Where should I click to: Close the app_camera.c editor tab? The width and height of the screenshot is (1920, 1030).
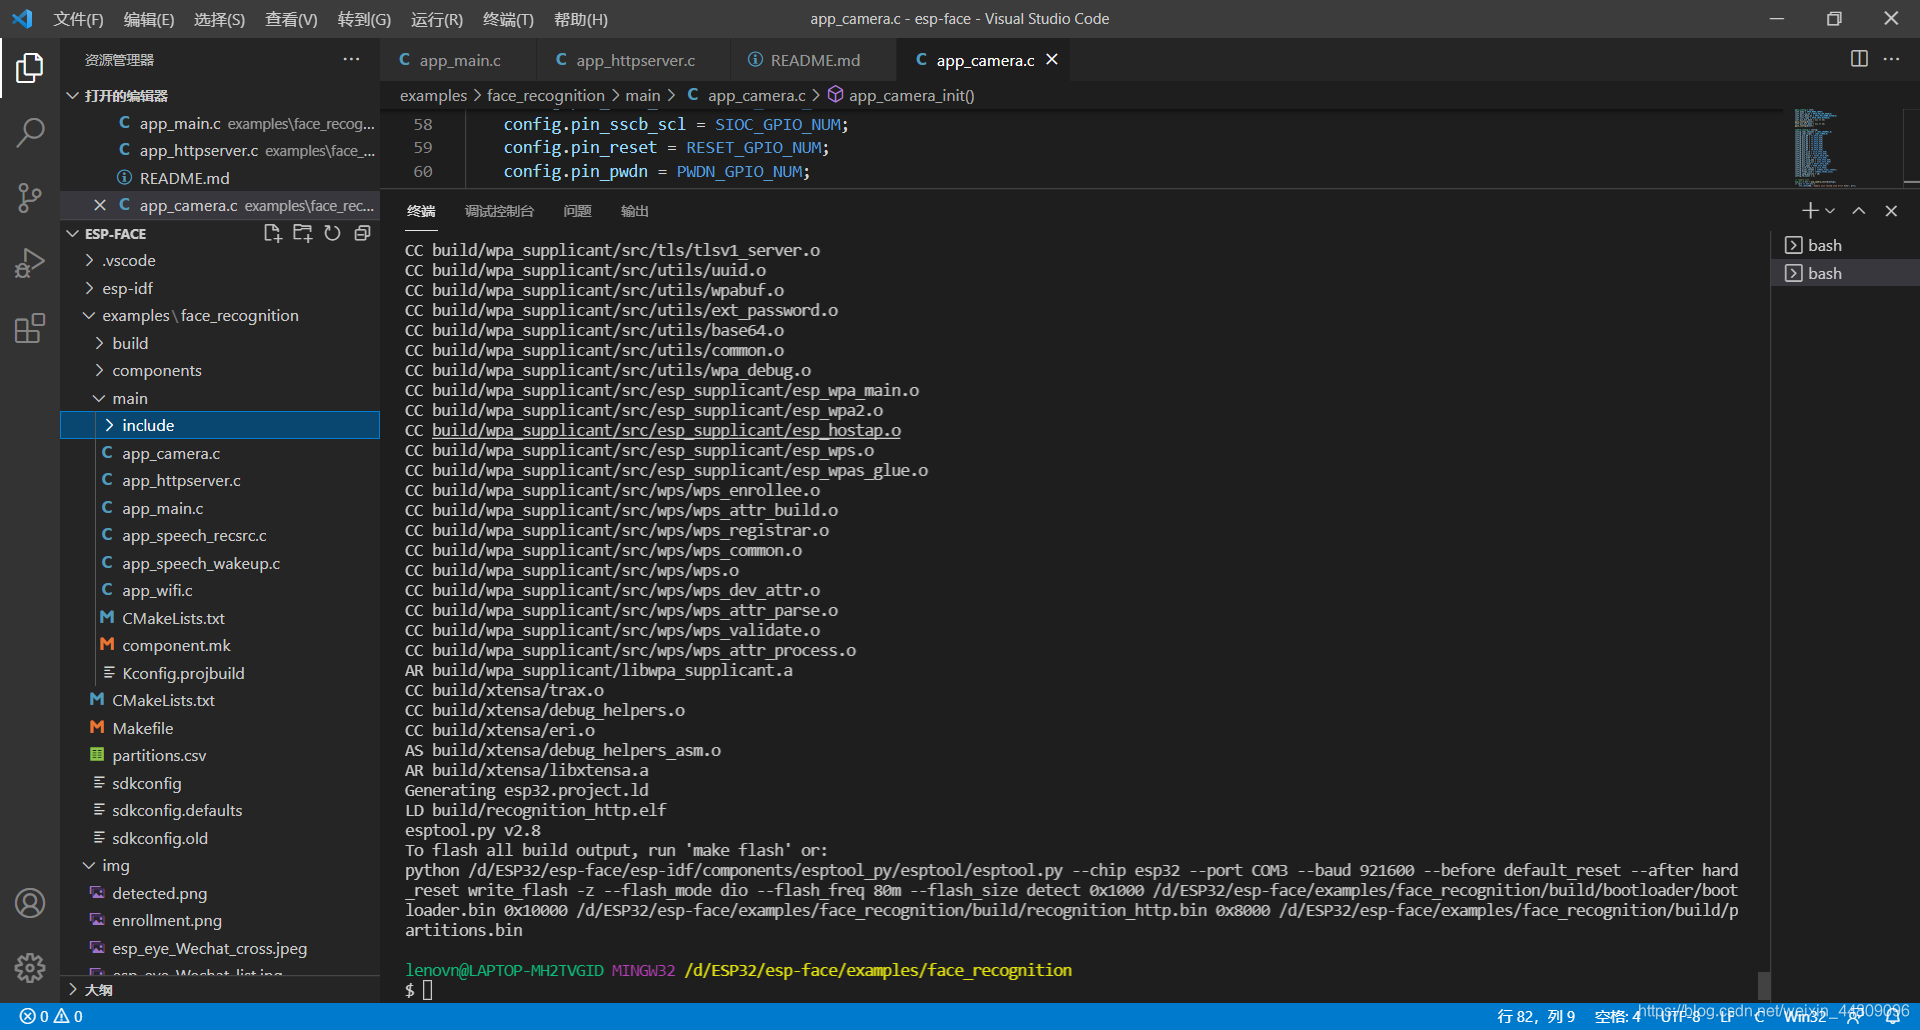[x=1052, y=60]
